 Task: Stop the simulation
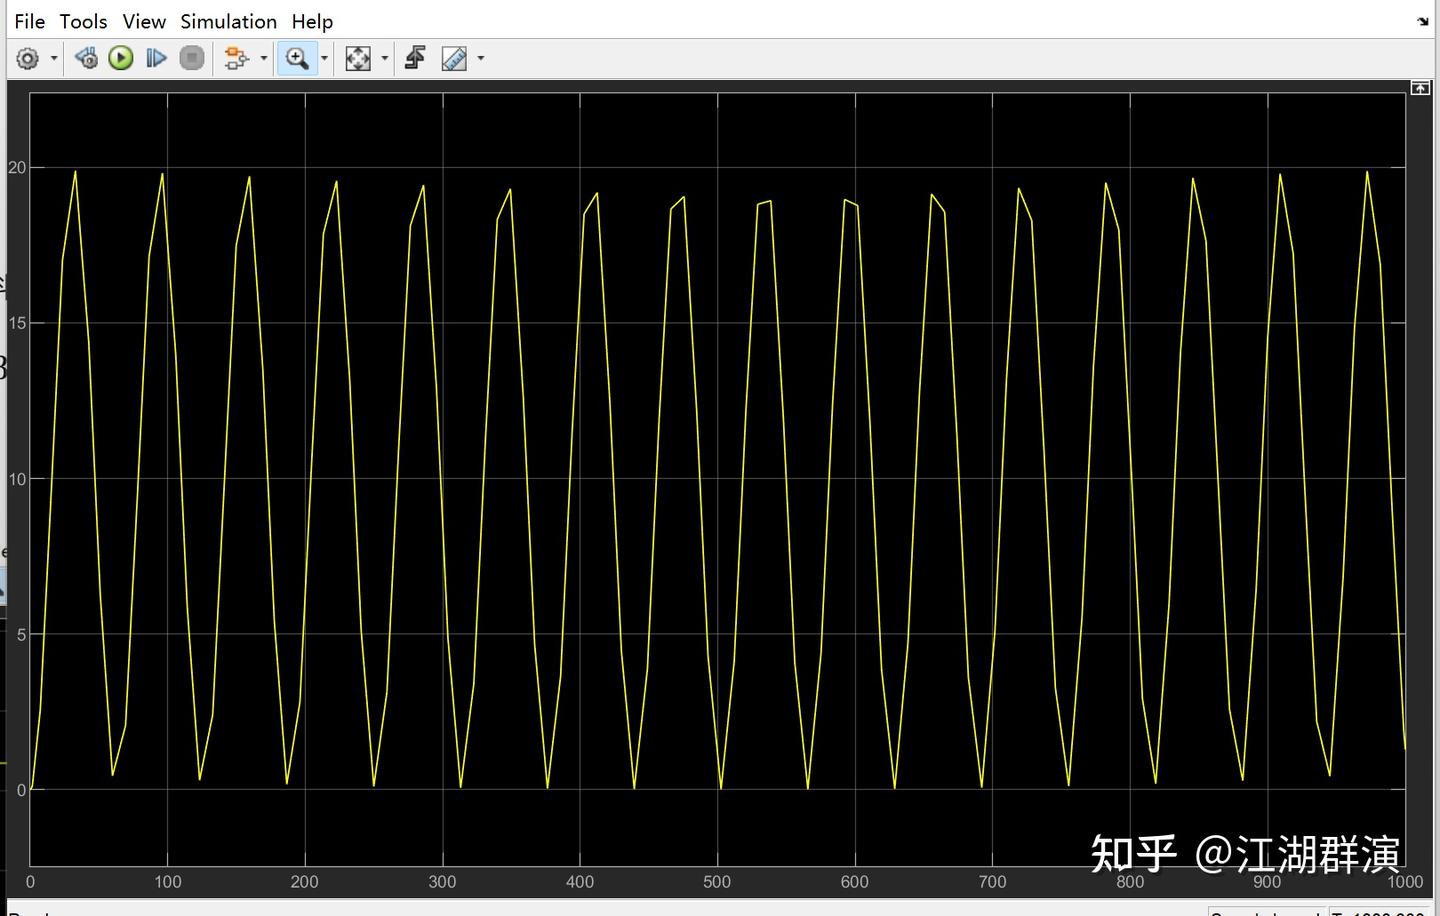coord(192,59)
